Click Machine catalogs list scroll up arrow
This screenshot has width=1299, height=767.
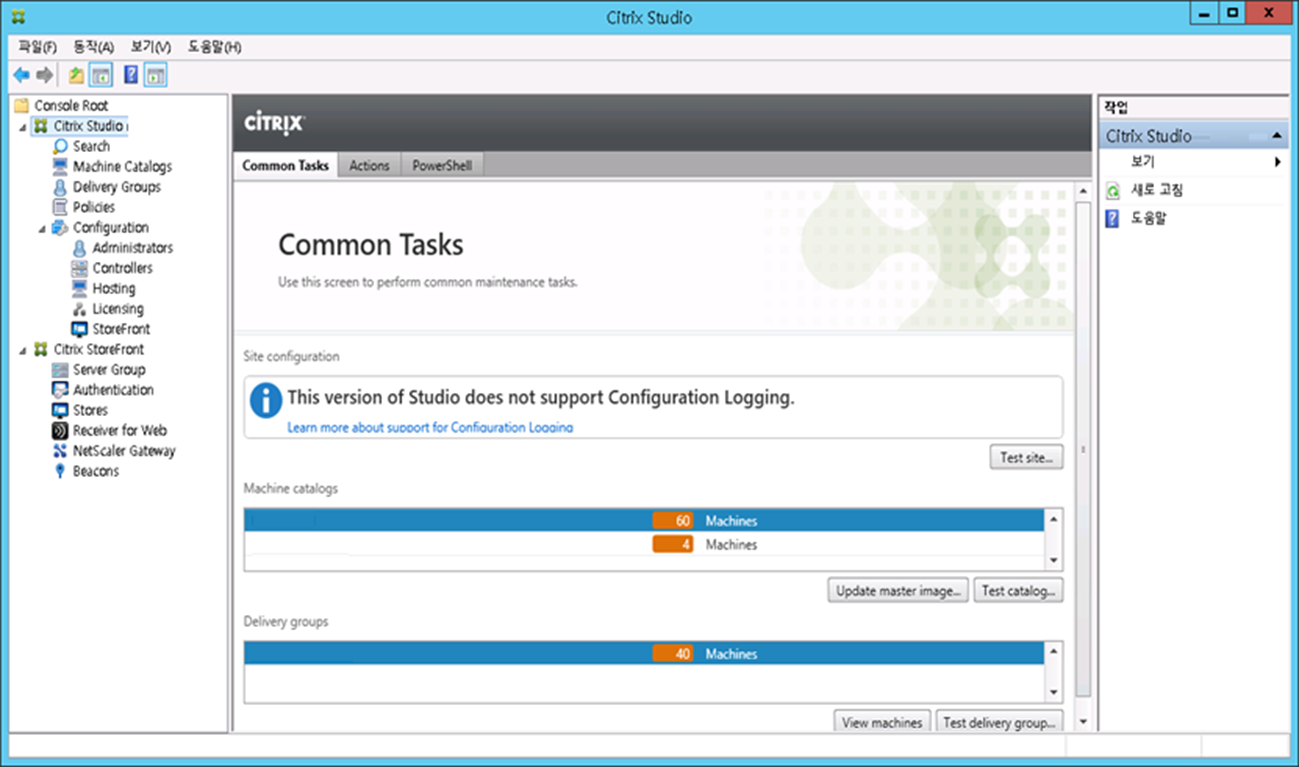pyautogui.click(x=1053, y=519)
